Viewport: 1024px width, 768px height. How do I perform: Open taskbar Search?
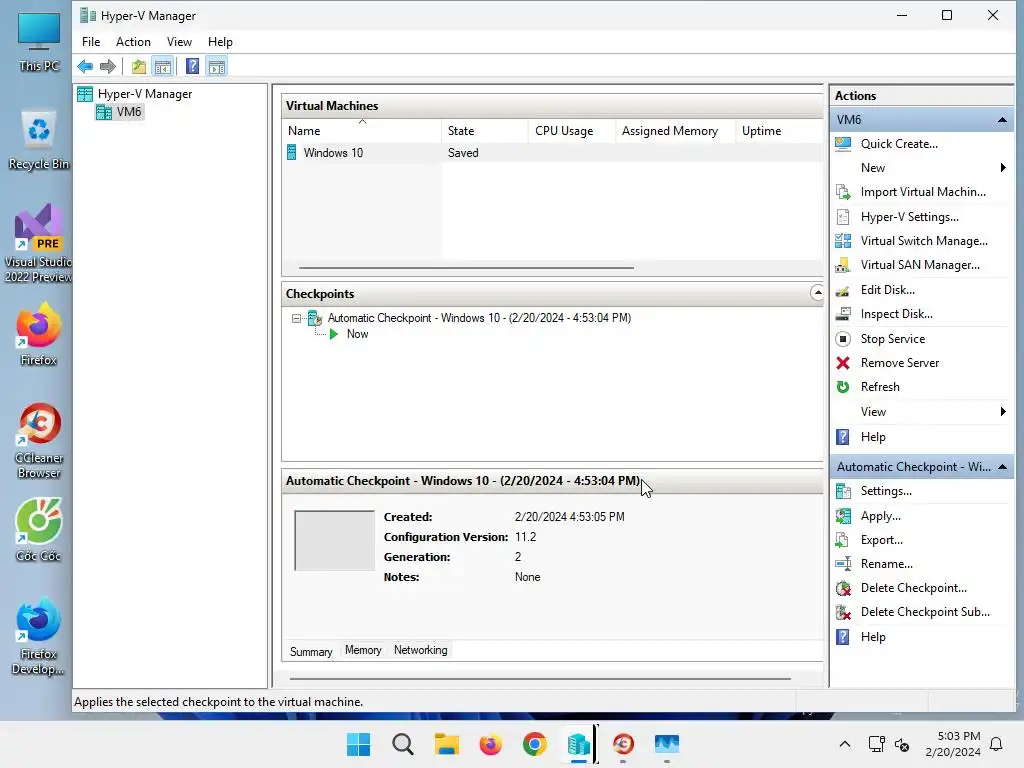[402, 744]
